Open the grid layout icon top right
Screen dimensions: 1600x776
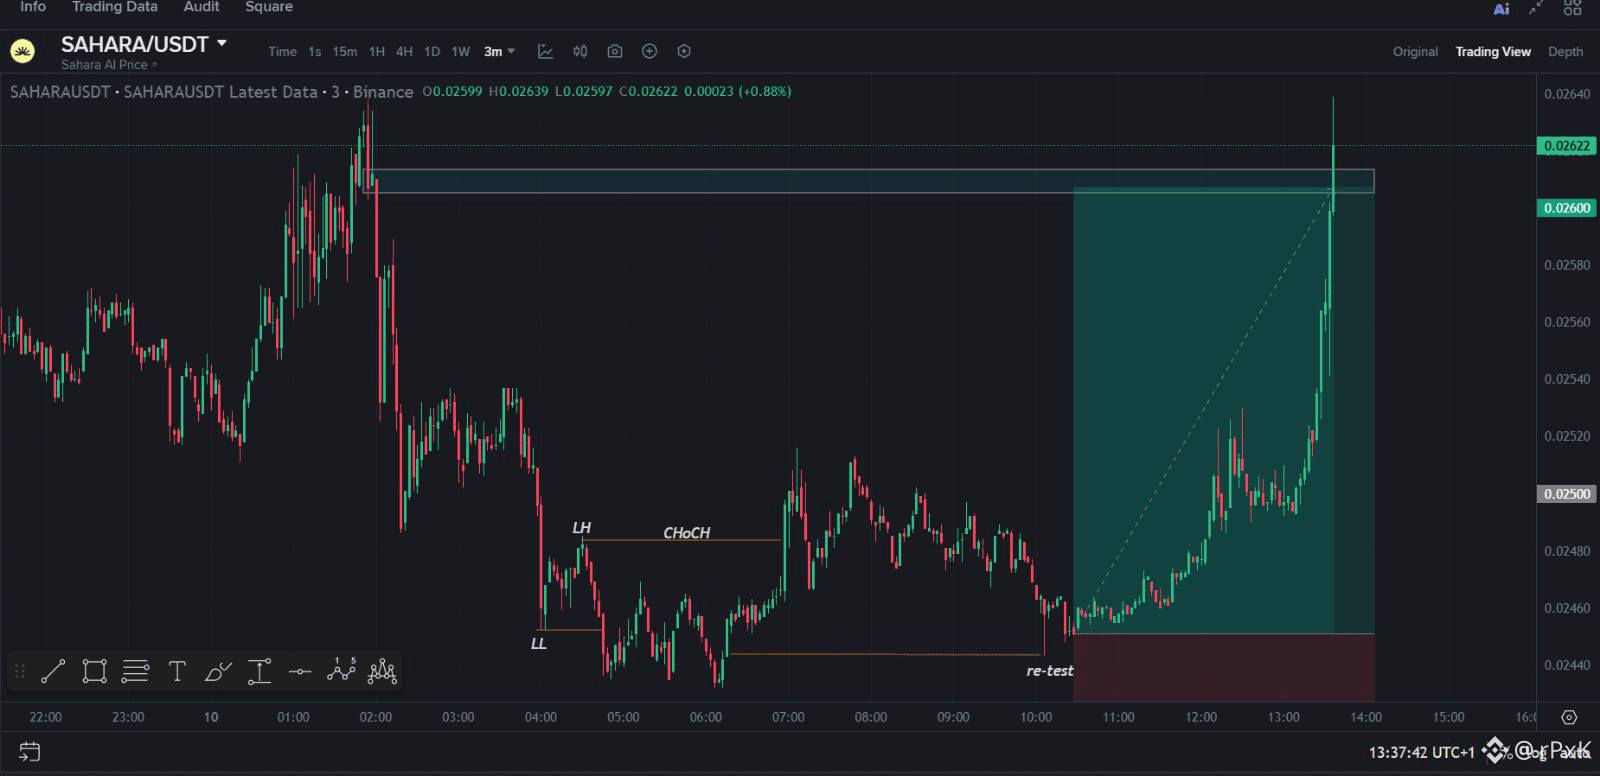pyautogui.click(x=1573, y=7)
